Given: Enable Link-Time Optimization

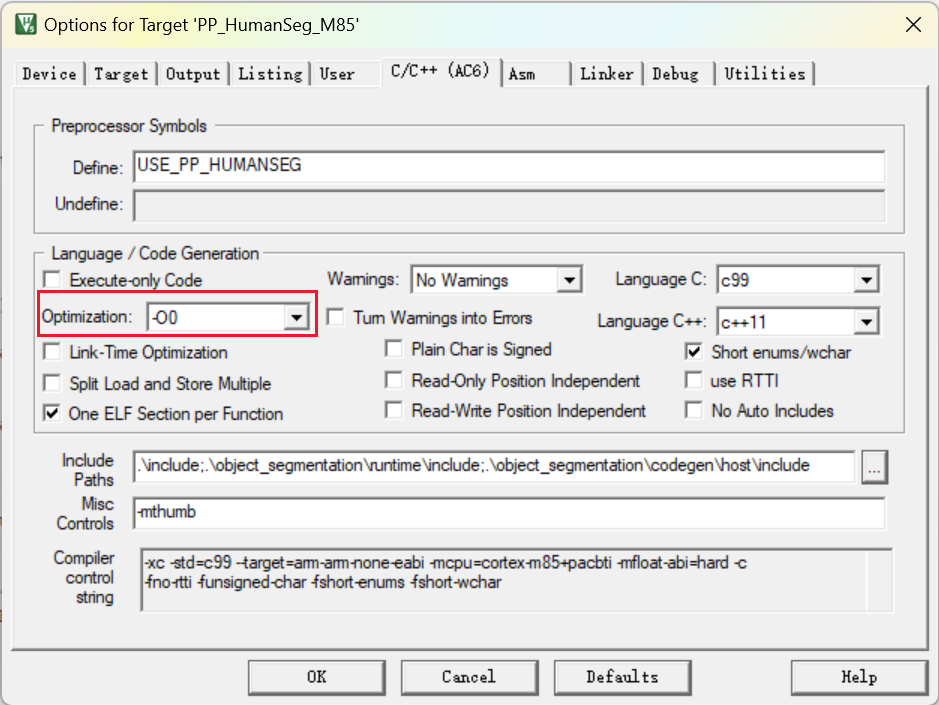Looking at the screenshot, I should click(x=52, y=352).
